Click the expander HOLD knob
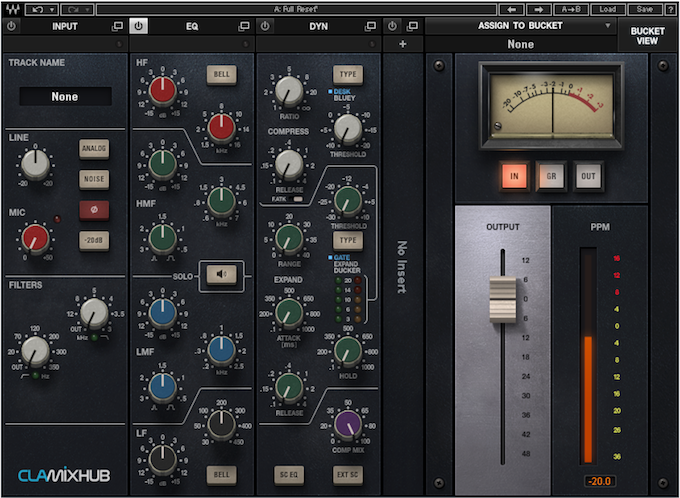Viewport: 680px width, 498px height. (x=348, y=350)
